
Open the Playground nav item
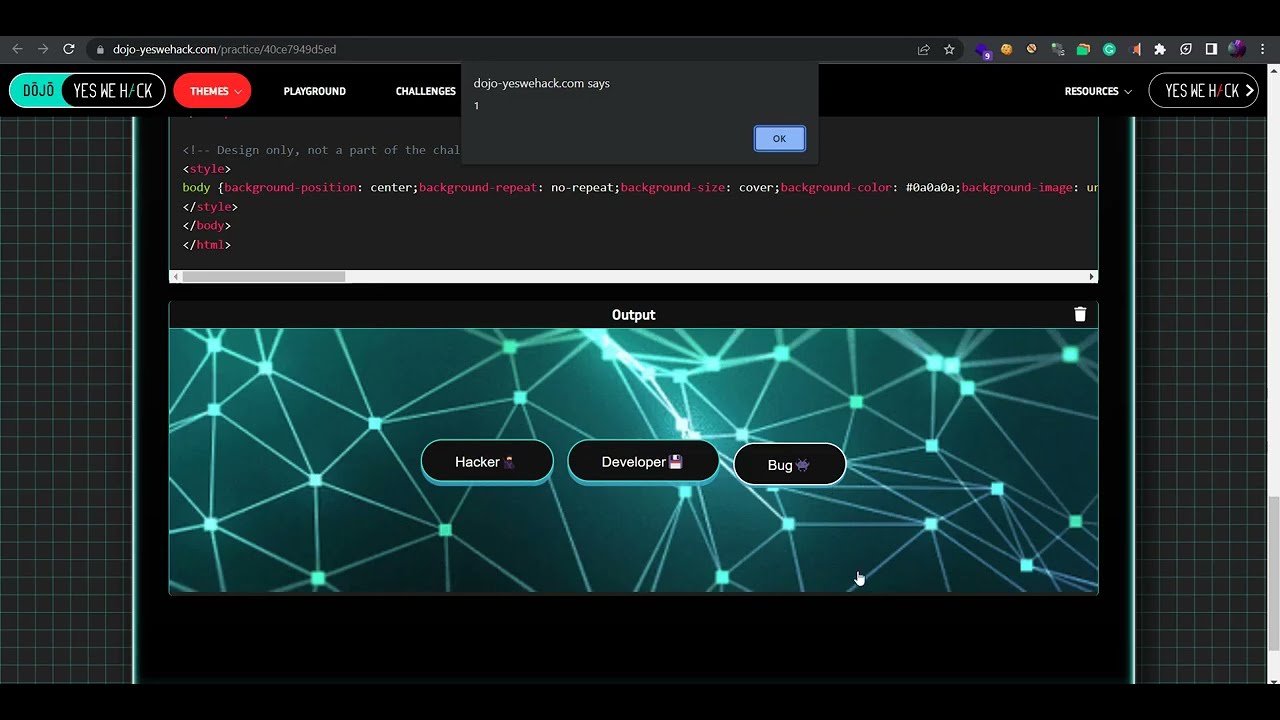point(314,91)
